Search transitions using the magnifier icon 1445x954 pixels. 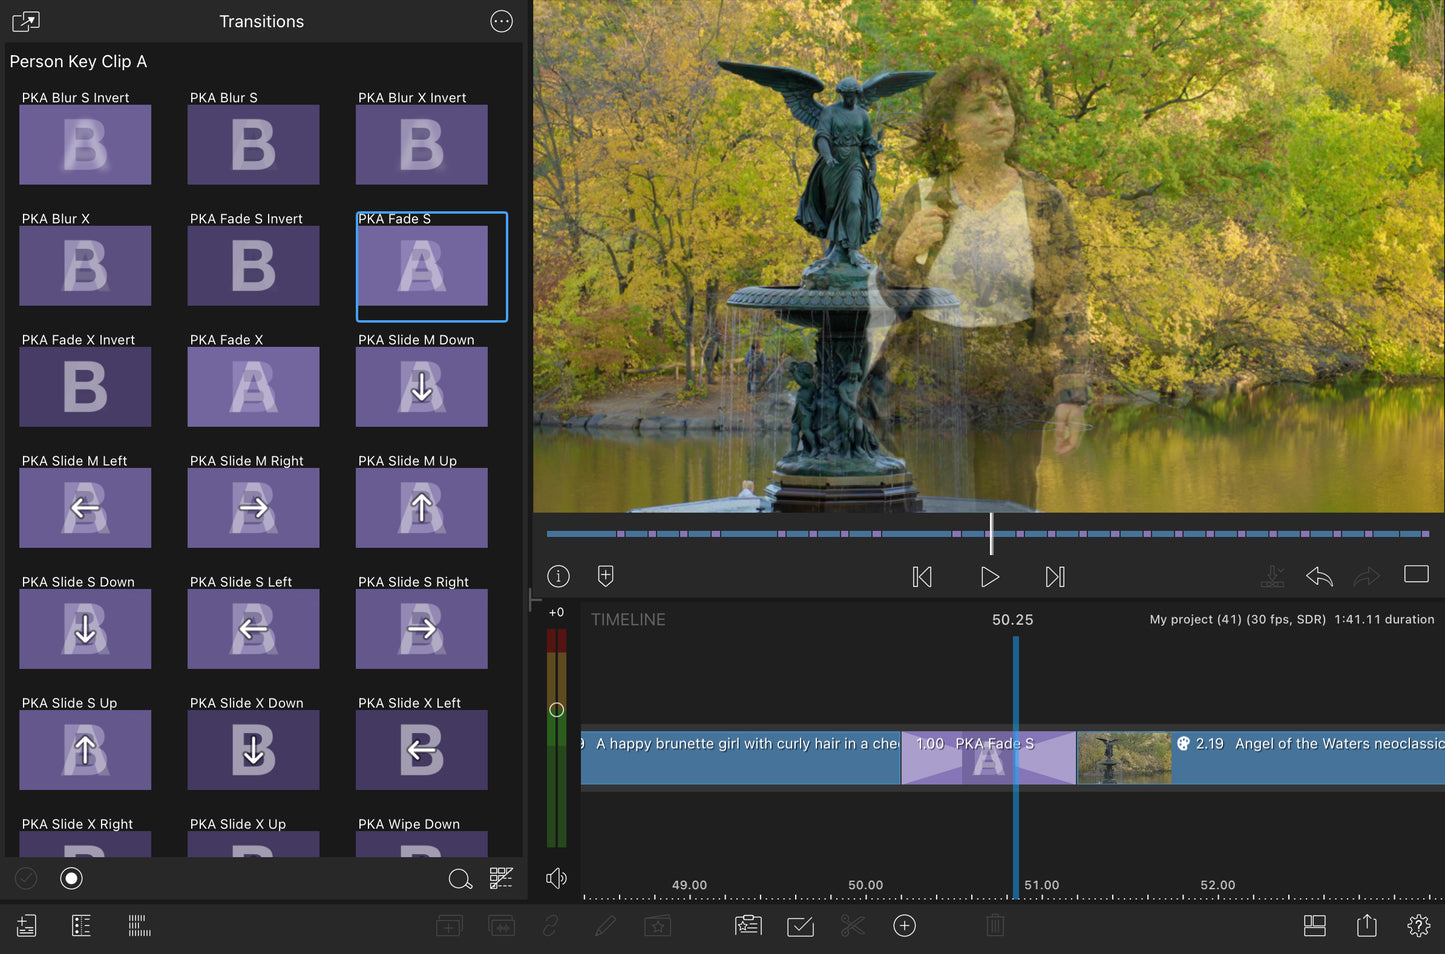pyautogui.click(x=460, y=879)
